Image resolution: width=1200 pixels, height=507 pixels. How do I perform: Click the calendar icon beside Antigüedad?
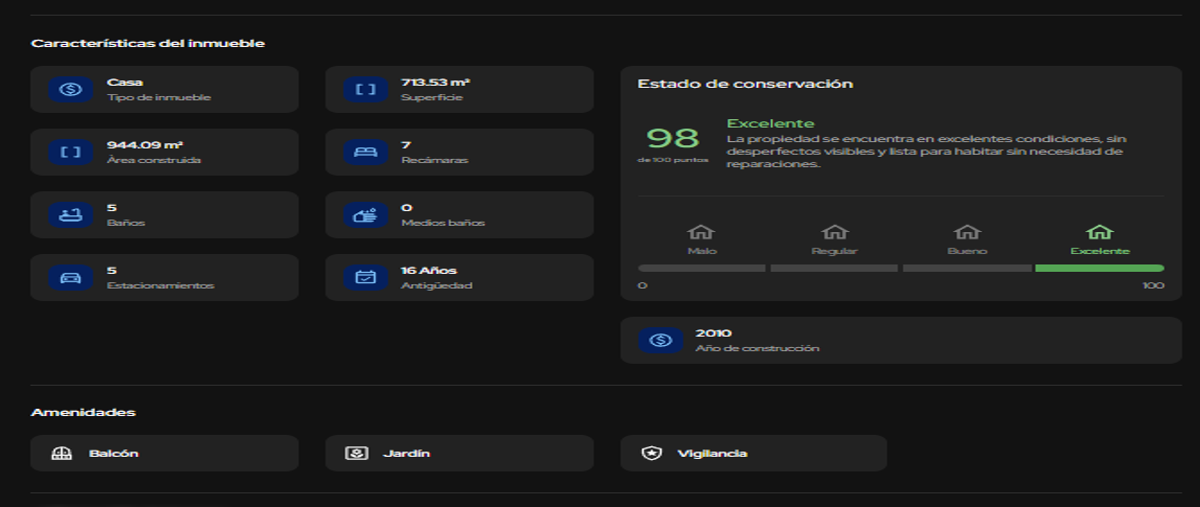[x=366, y=277]
